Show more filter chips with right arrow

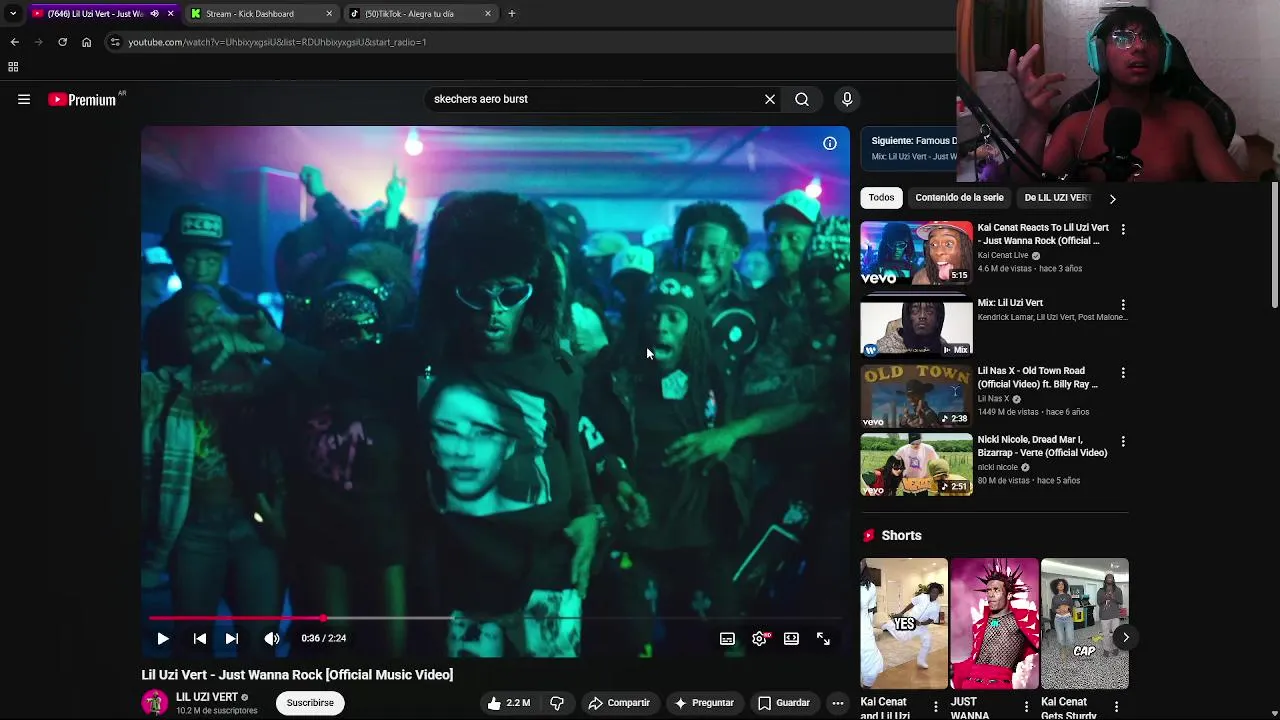1112,198
